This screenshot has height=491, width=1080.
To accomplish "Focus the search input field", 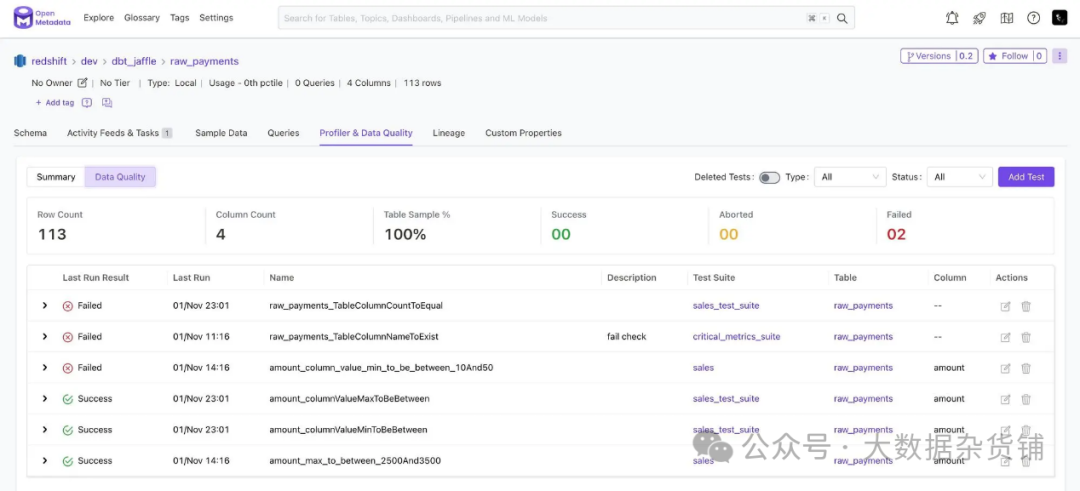I will coord(540,18).
